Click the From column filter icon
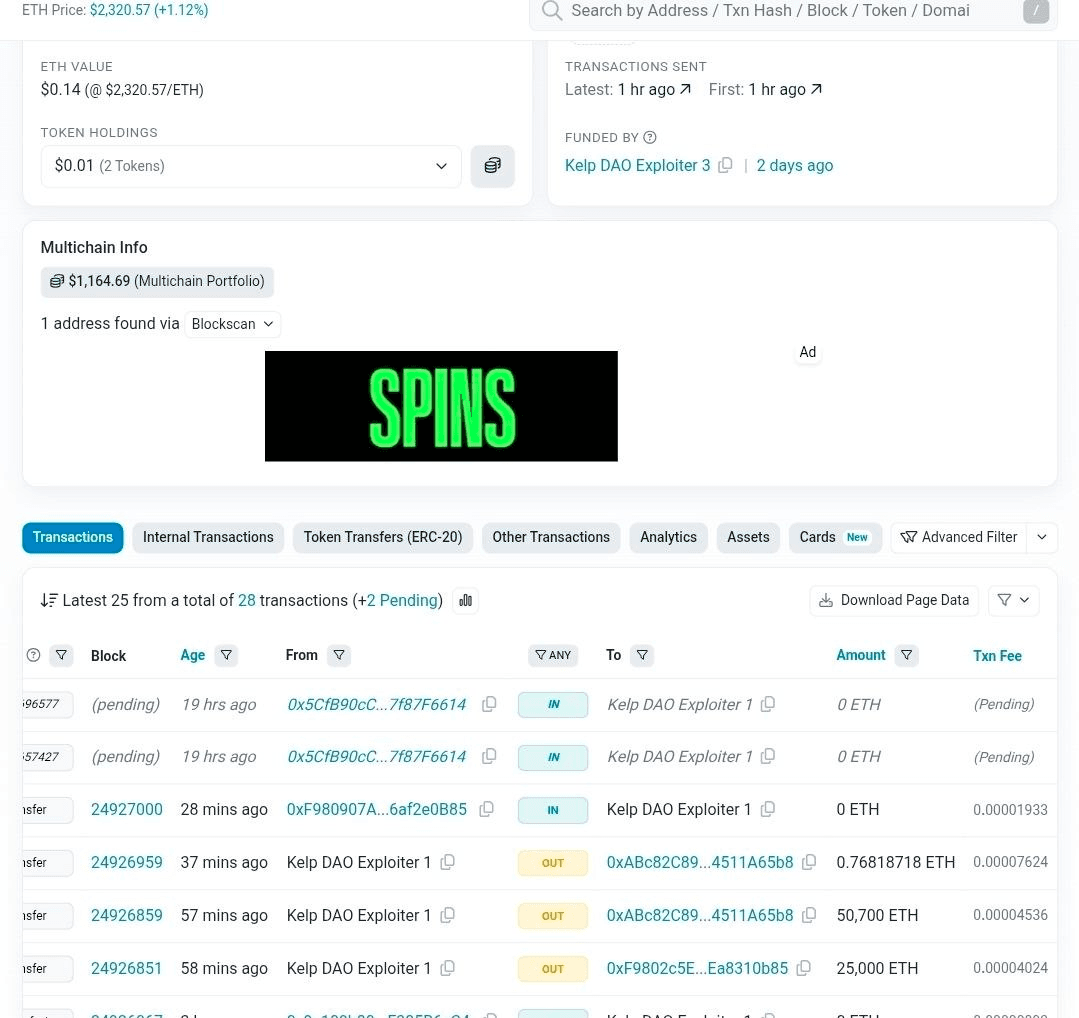Viewport: 1079px width, 1018px height. [x=339, y=655]
